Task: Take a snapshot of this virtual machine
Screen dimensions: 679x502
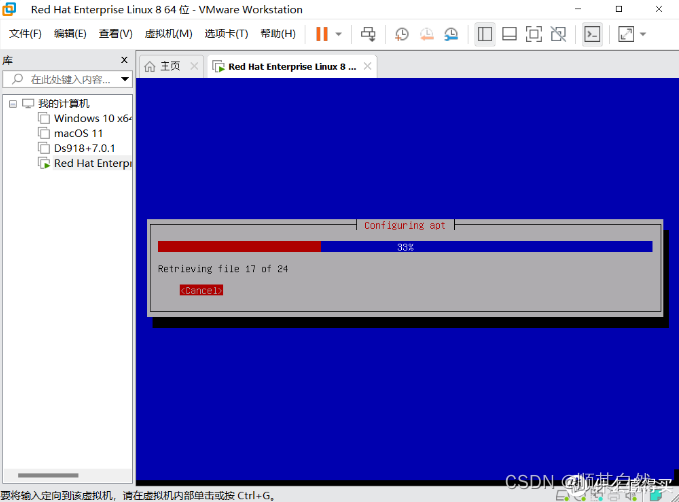Action: (402, 34)
